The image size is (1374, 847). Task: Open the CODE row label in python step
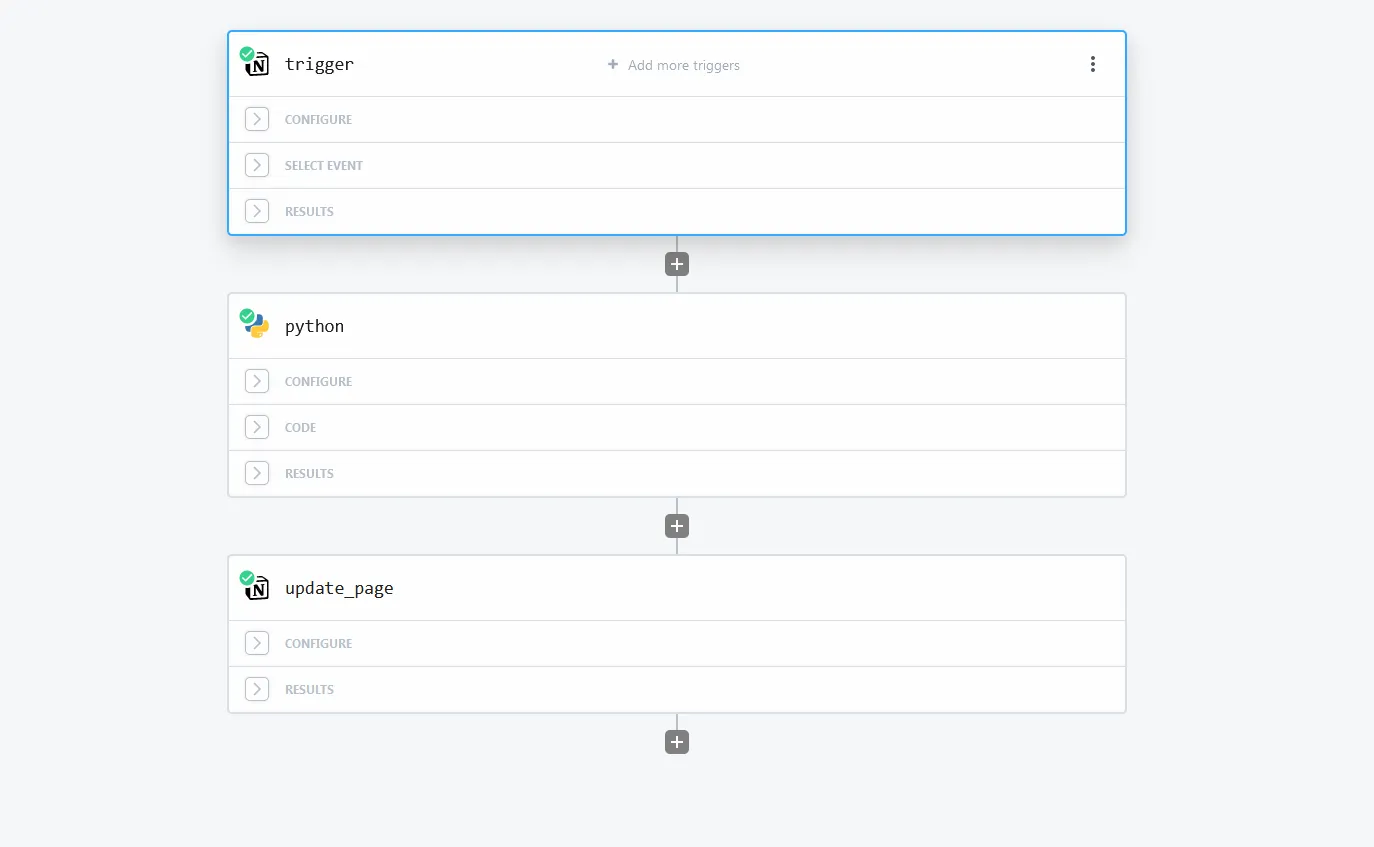tap(300, 427)
